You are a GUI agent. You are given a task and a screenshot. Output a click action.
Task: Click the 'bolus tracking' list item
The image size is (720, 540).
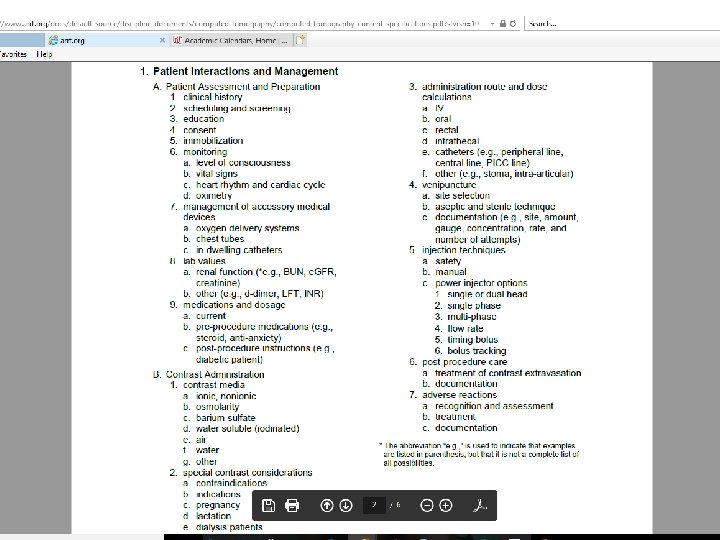coord(477,351)
